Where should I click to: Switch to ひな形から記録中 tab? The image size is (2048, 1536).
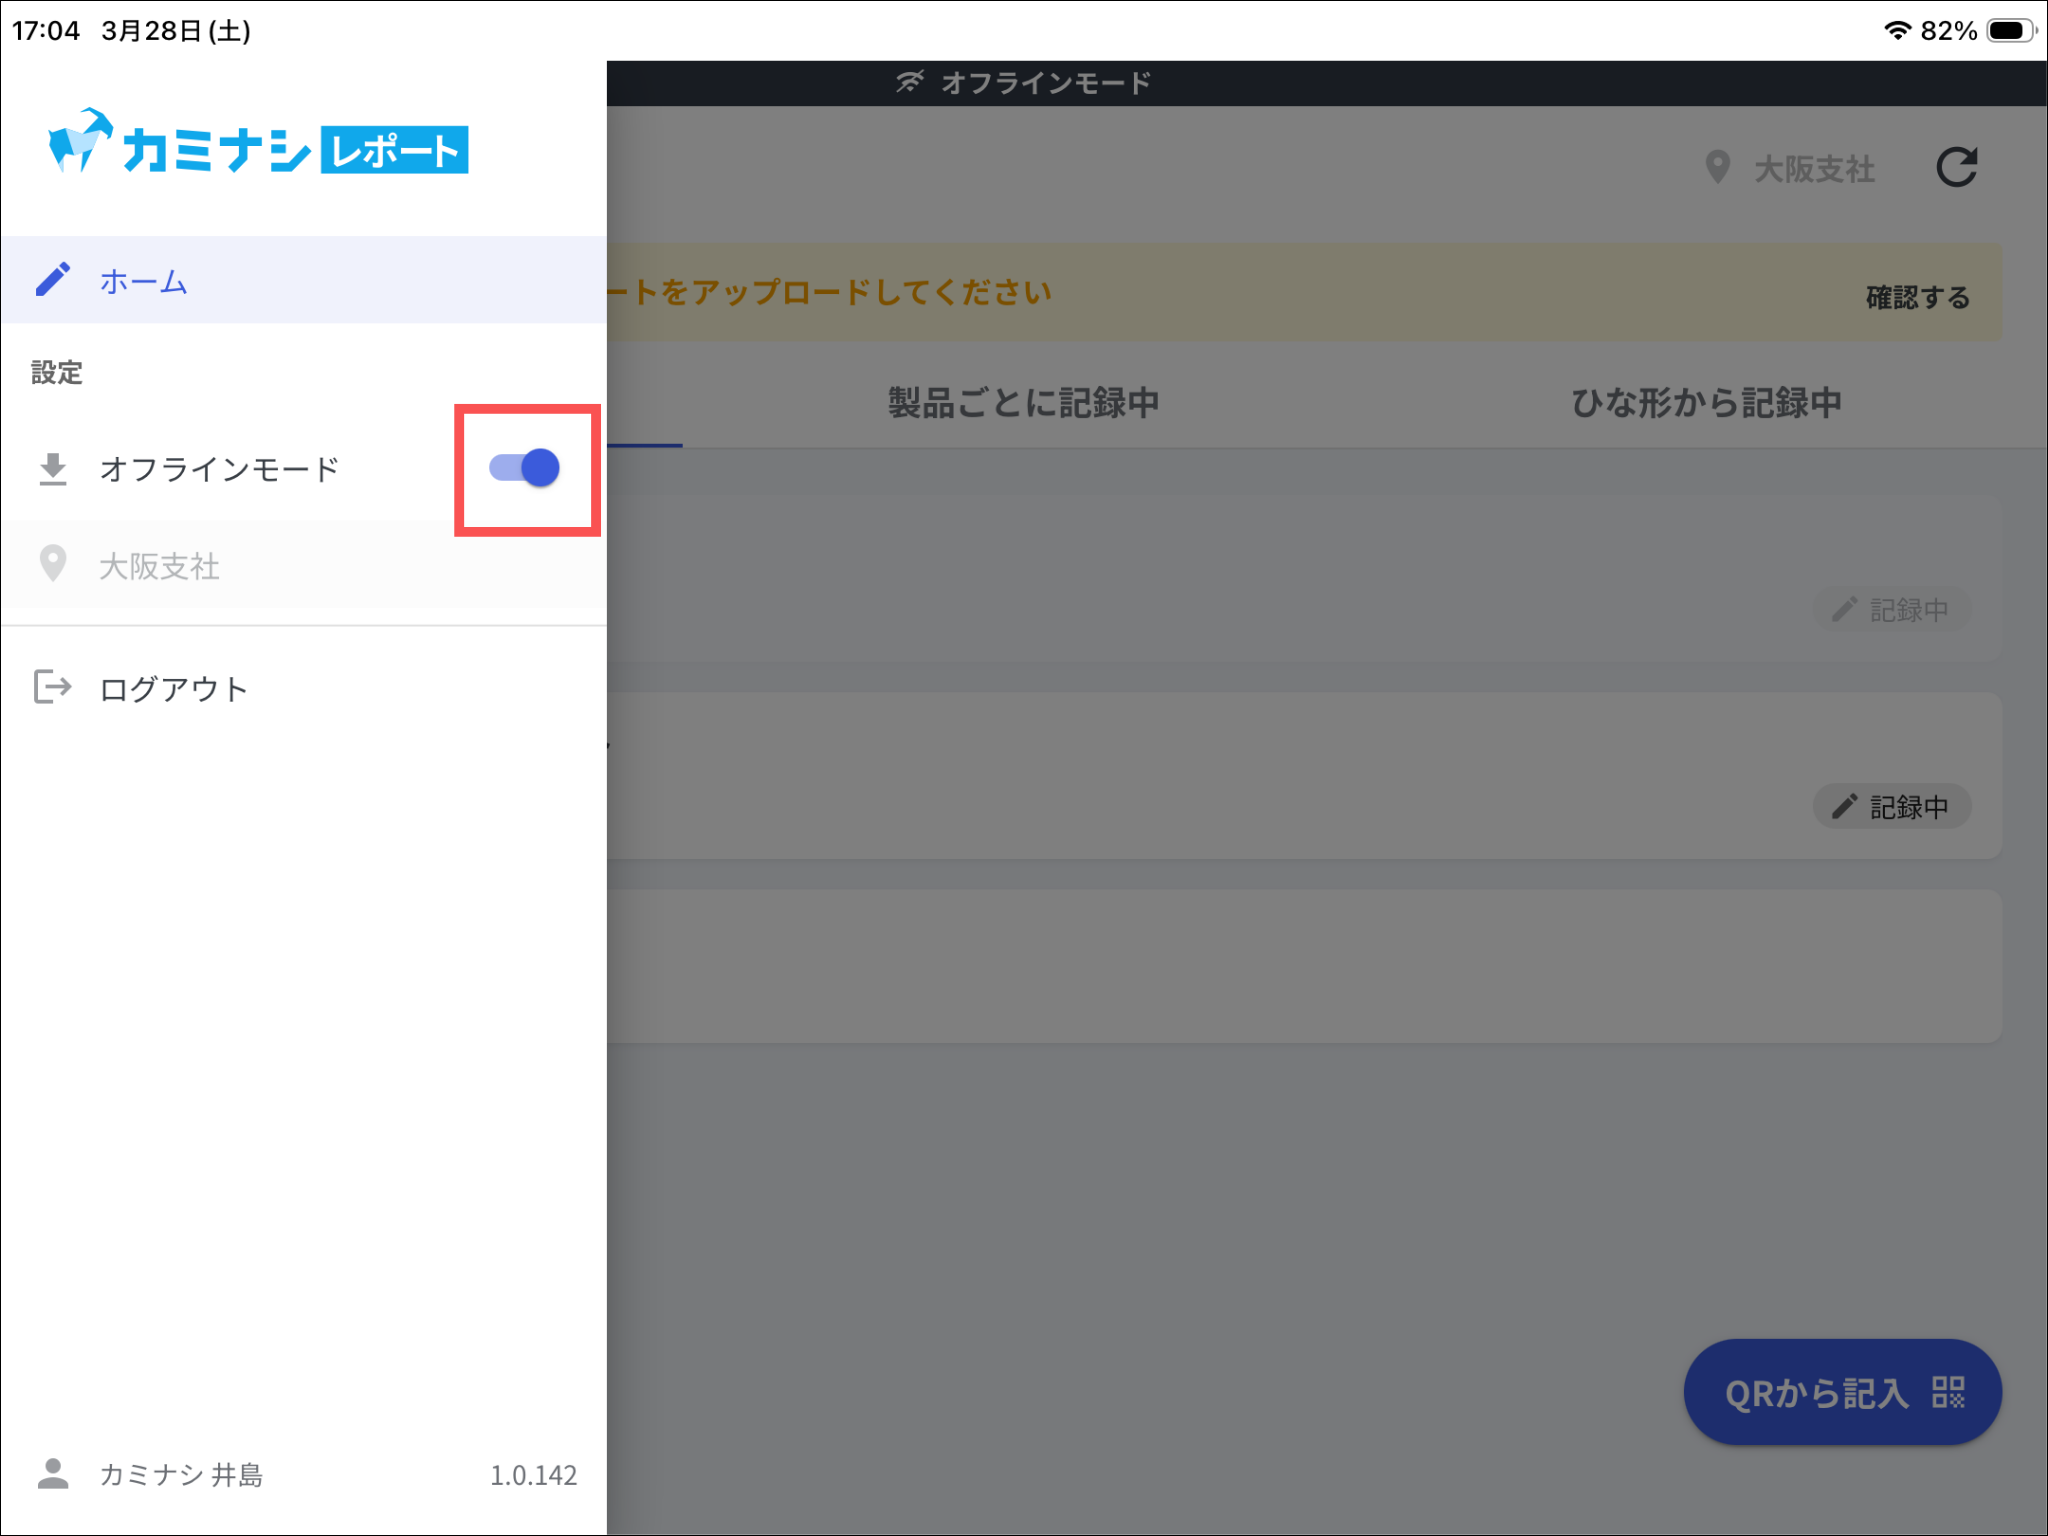1706,403
